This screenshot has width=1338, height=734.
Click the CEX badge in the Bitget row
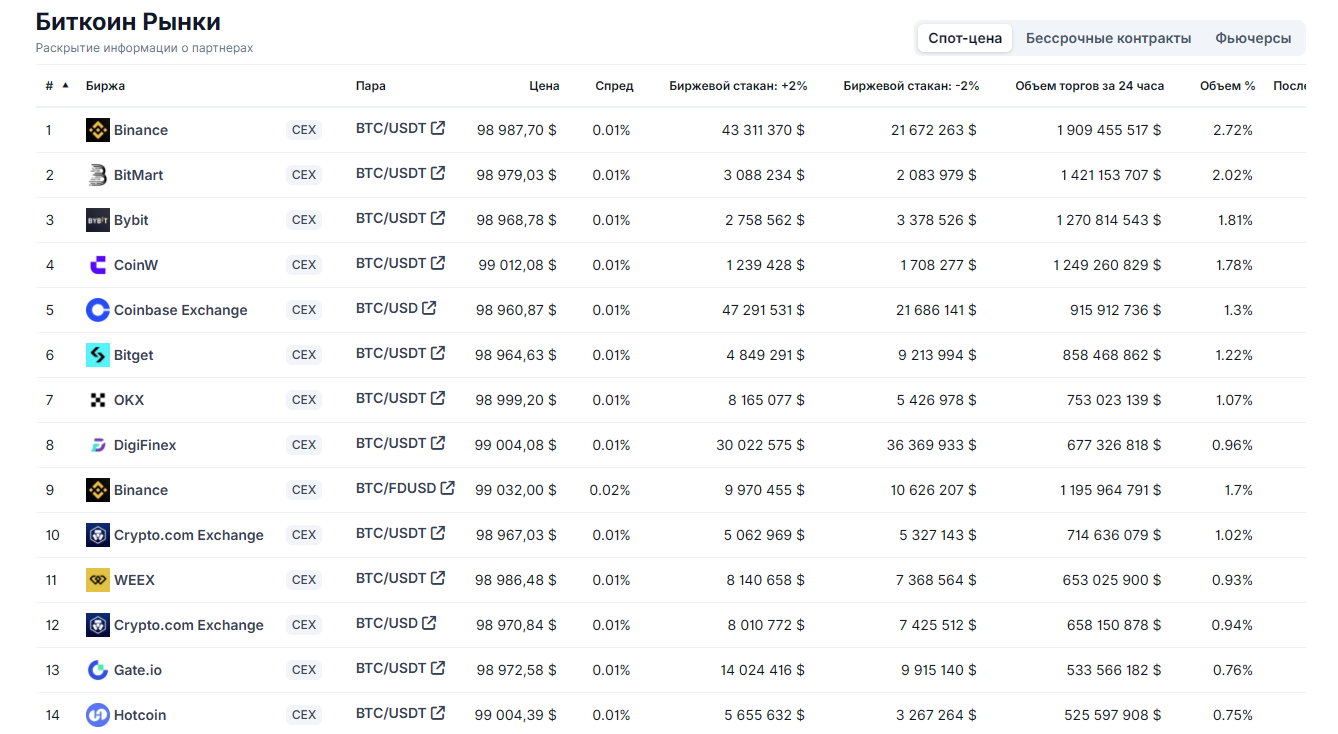pos(304,355)
